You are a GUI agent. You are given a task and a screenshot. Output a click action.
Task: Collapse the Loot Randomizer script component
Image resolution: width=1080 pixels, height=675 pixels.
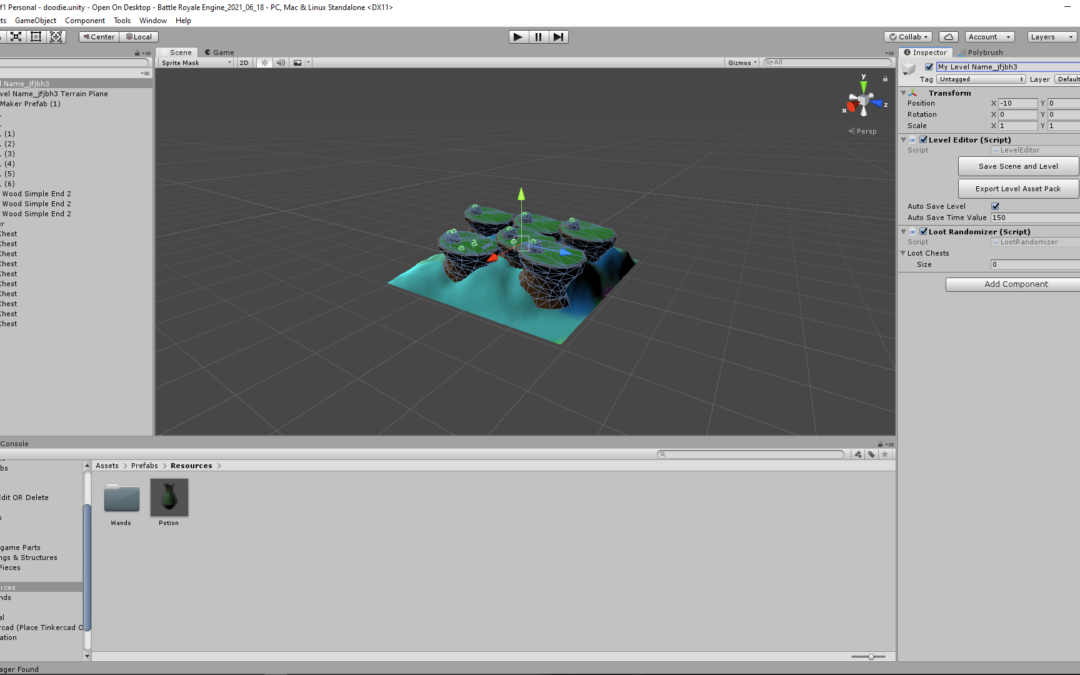tap(904, 231)
